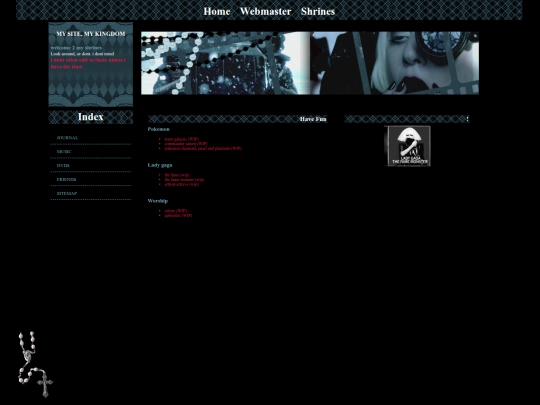Open the SITEMAP sidebar link
The height and width of the screenshot is (405, 540).
(x=67, y=194)
